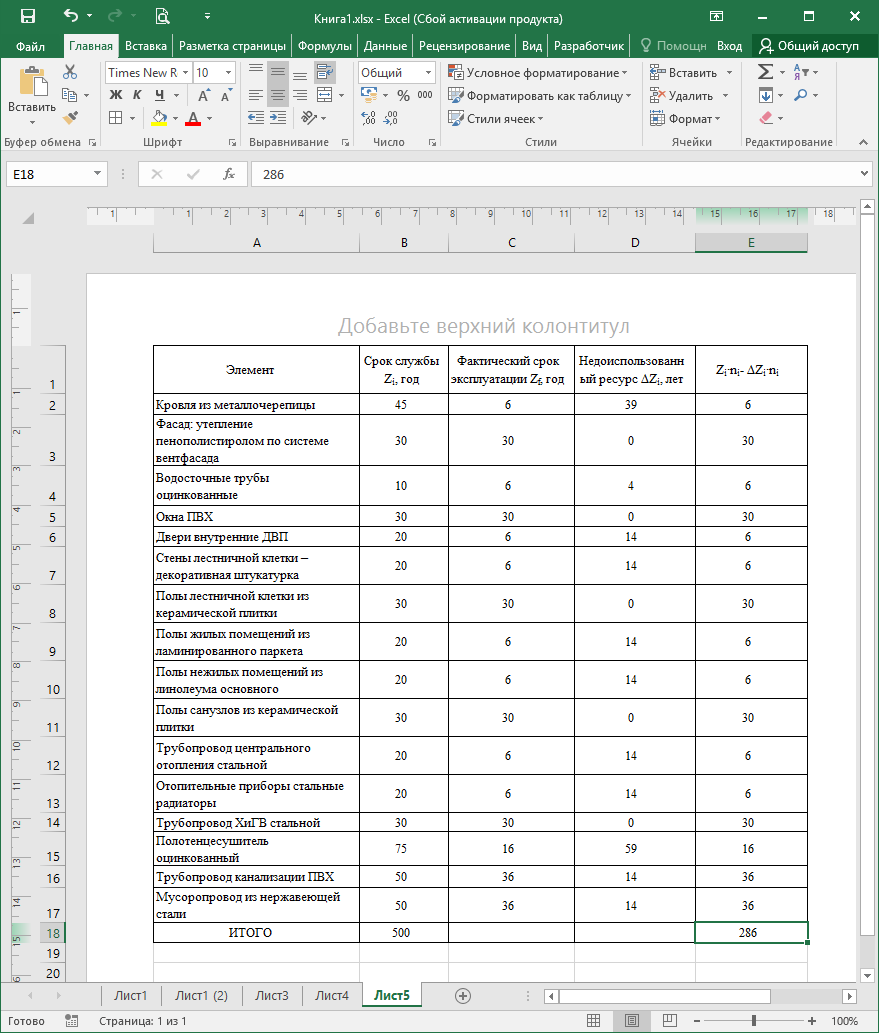Click the Общий доступ share button

tap(809, 46)
